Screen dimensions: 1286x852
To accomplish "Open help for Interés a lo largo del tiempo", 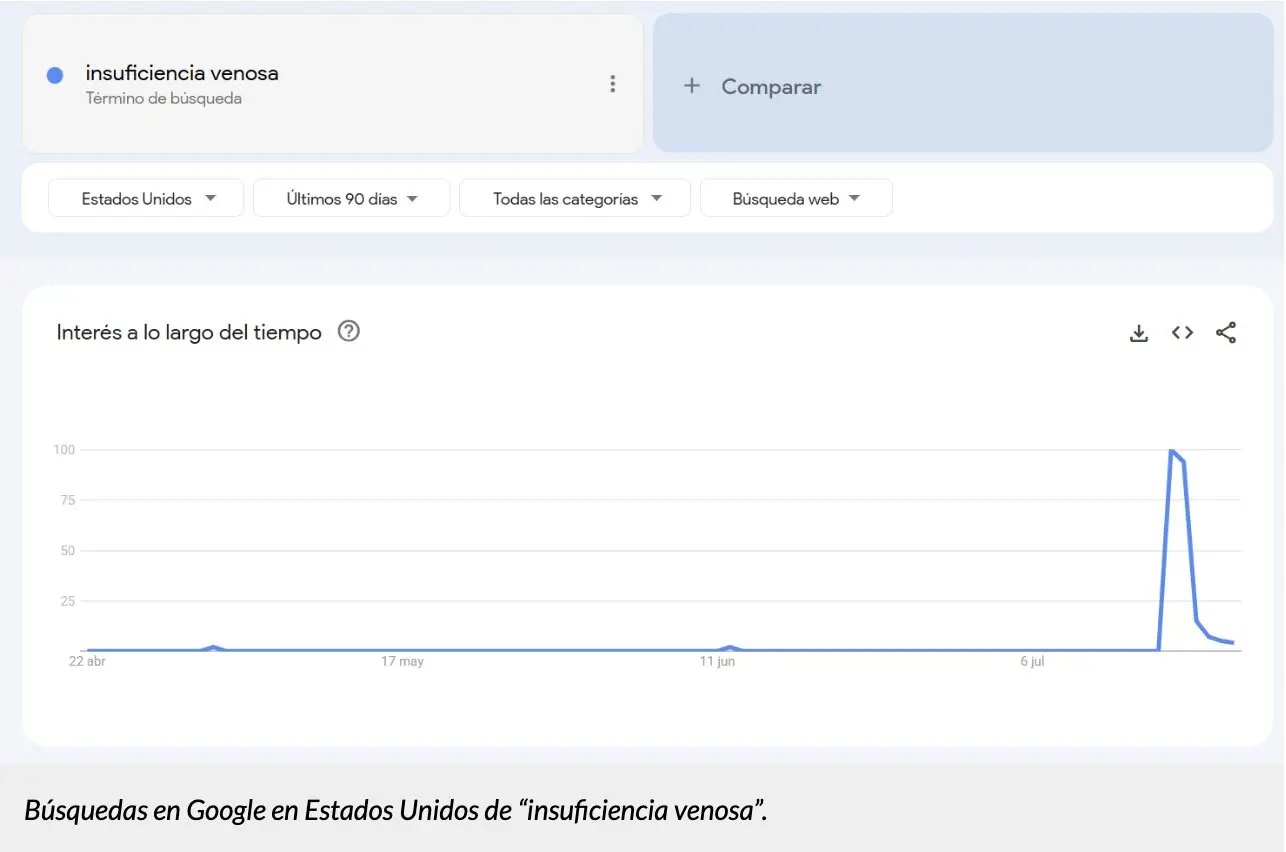I will tap(348, 331).
